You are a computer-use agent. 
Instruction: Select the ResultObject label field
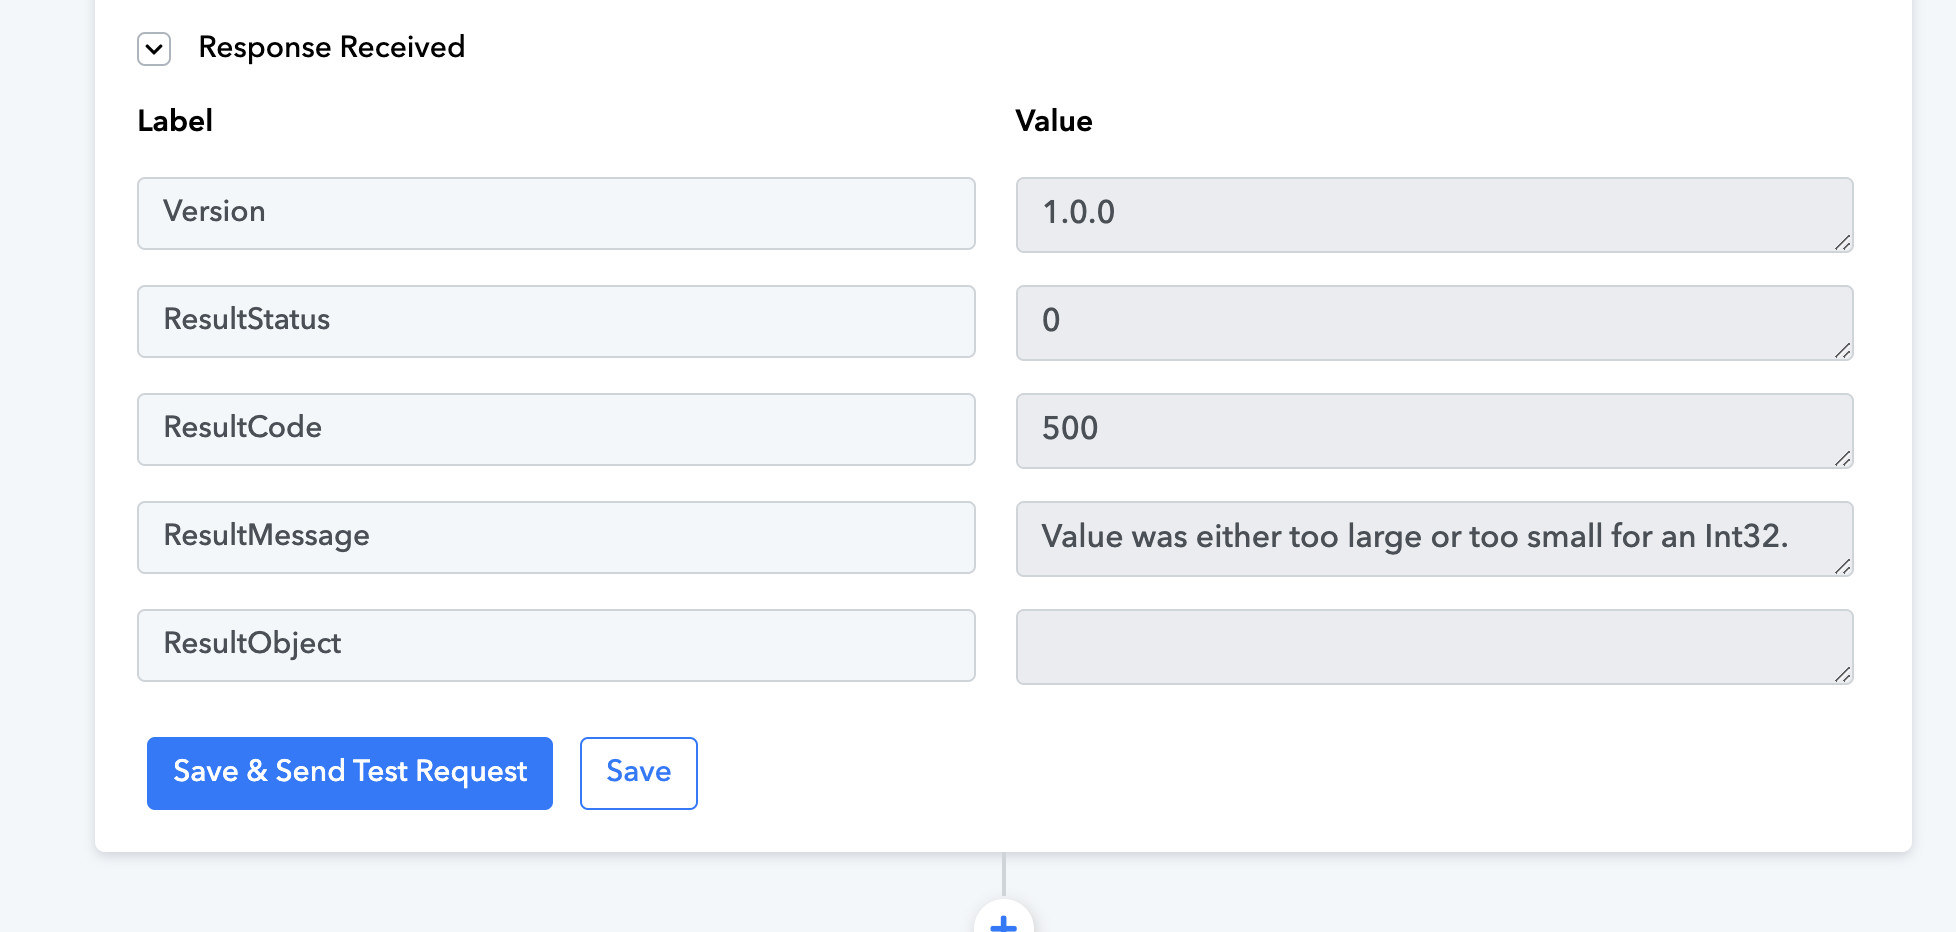tap(556, 645)
